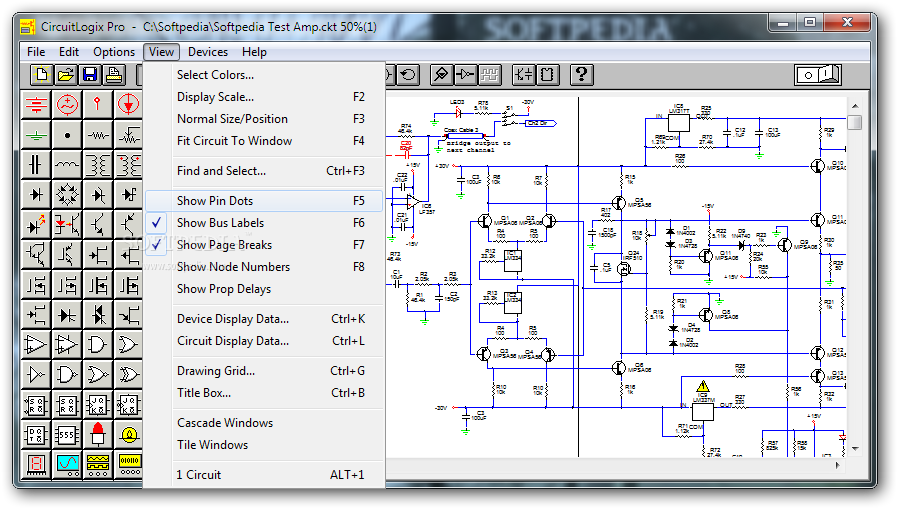Open the Options menu
Viewport: 898px width, 509px height.
click(114, 52)
